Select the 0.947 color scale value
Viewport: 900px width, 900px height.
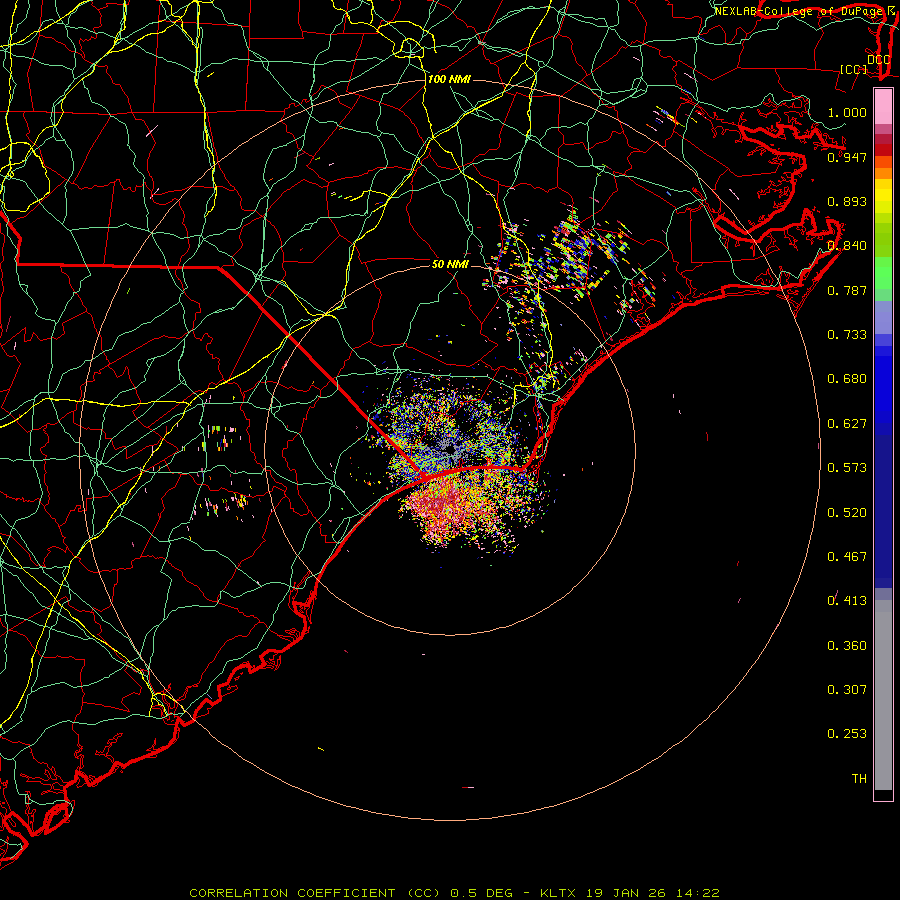[x=847, y=157]
